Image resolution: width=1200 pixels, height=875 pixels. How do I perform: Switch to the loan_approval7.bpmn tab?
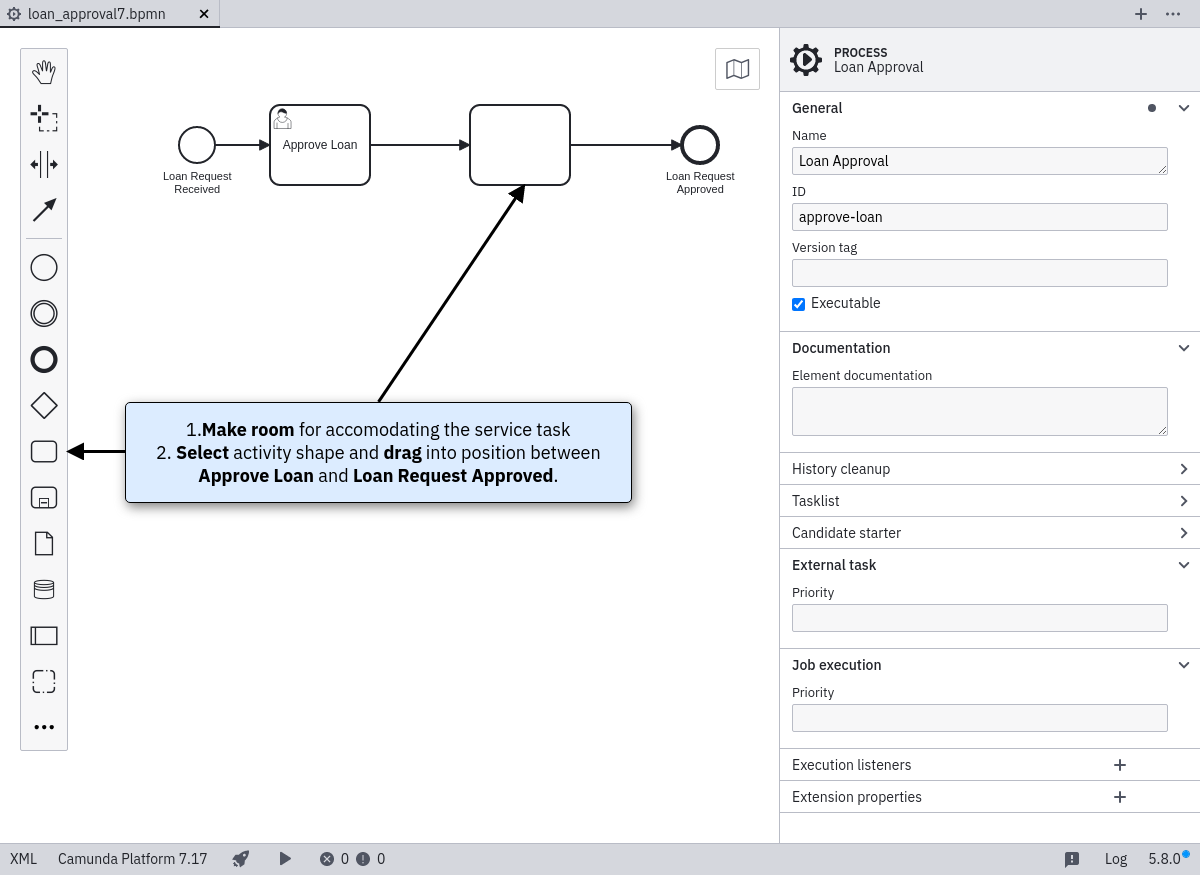[x=97, y=14]
